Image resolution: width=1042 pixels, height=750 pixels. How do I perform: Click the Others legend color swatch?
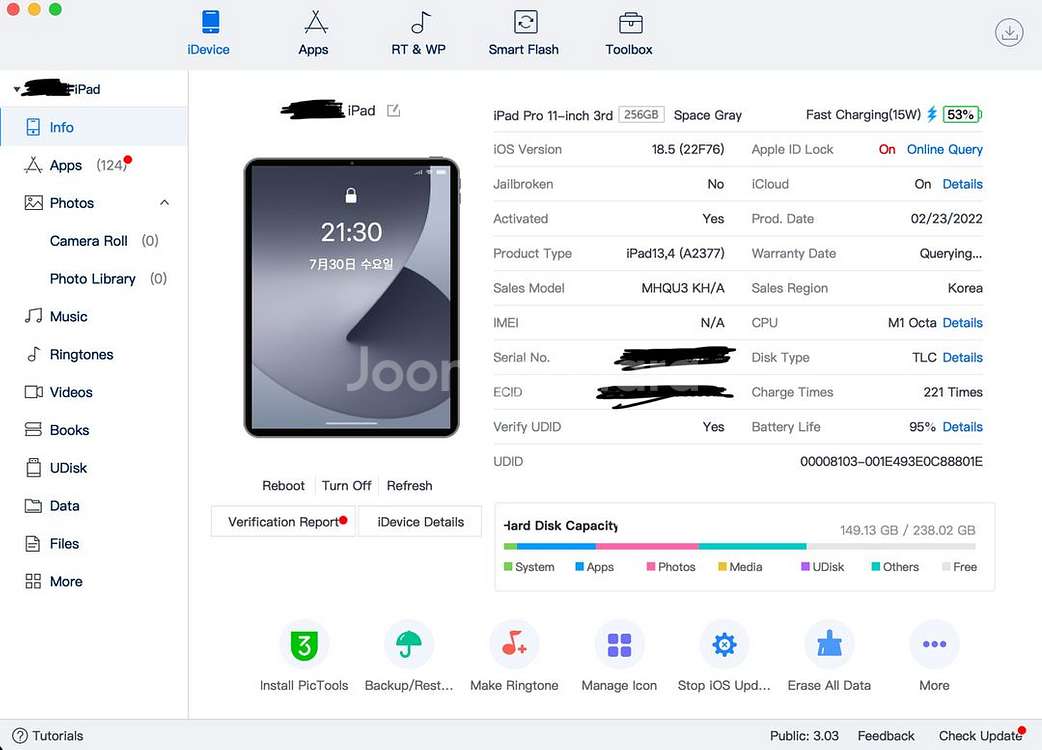[876, 567]
